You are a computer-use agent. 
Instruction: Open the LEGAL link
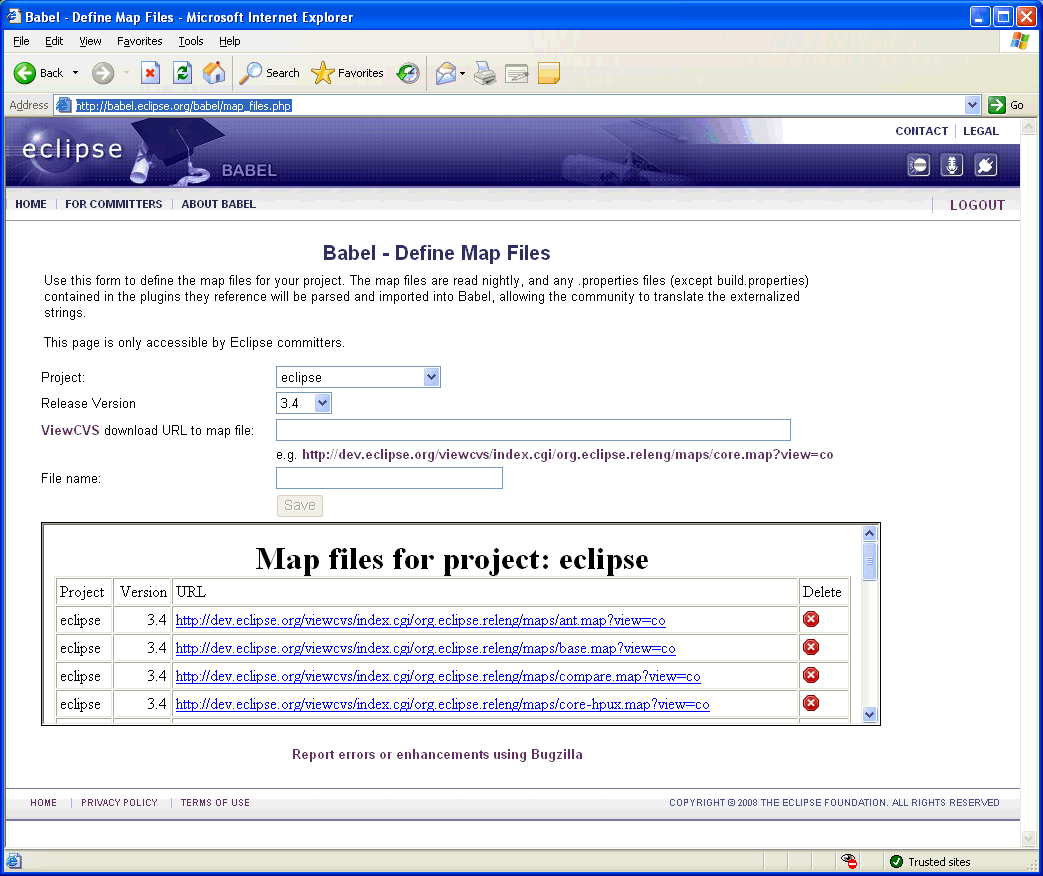coord(980,131)
